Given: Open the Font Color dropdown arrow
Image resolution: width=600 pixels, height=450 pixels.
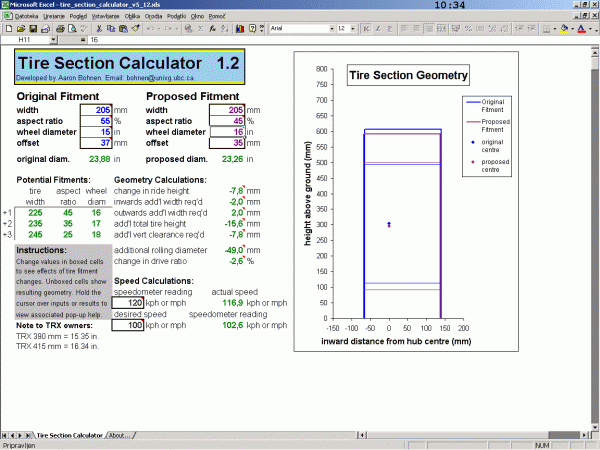Looking at the screenshot, I should pyautogui.click(x=590, y=28).
